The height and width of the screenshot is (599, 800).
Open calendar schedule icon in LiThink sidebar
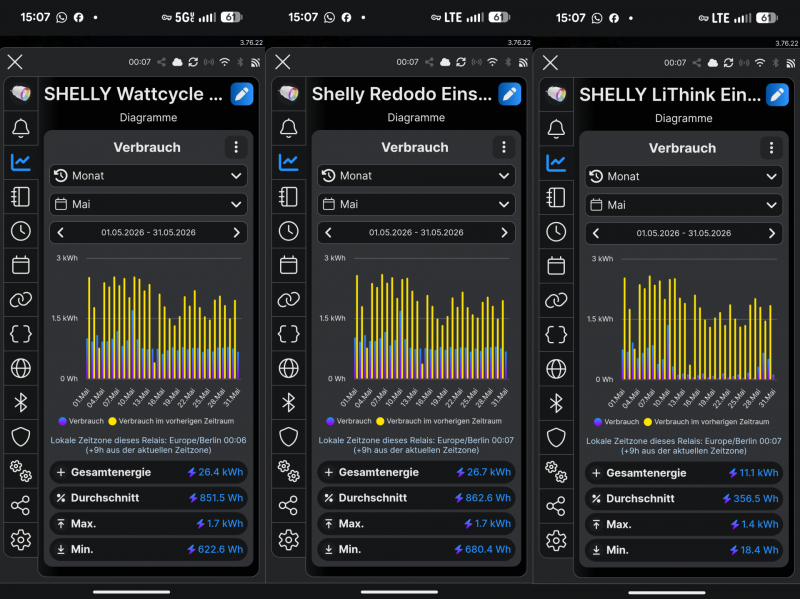click(556, 266)
